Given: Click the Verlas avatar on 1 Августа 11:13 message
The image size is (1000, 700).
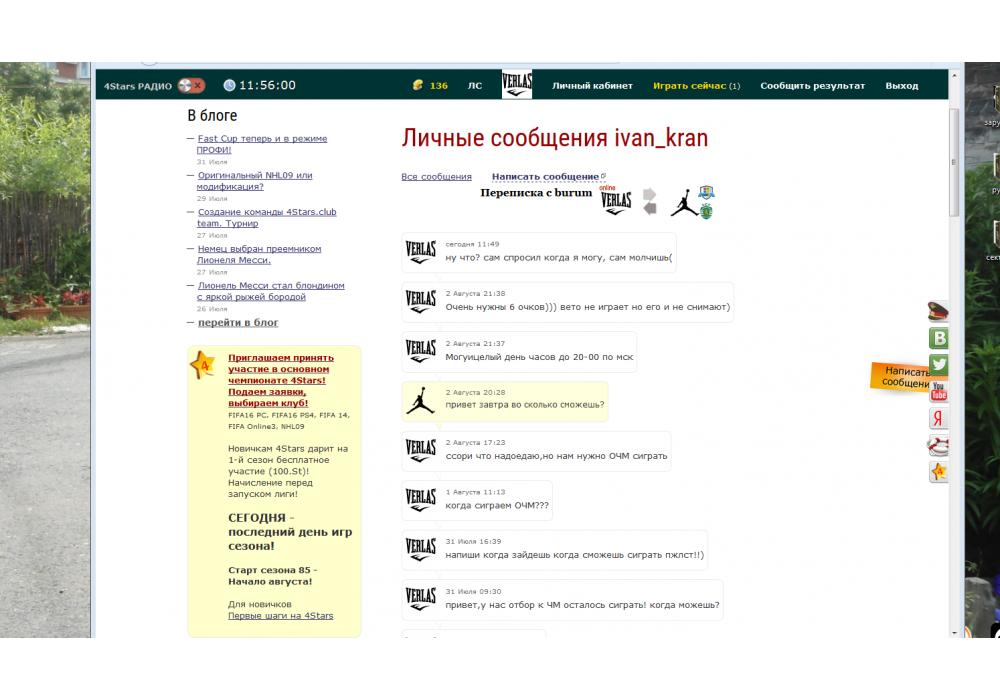Looking at the screenshot, I should (421, 500).
